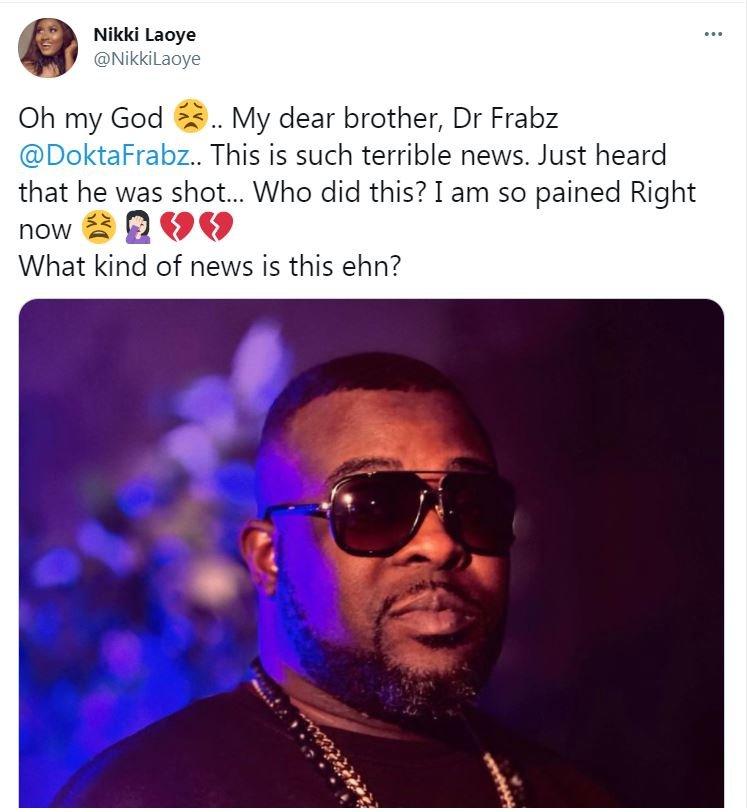Click the second broken heart emoji
The image size is (748, 812).
pyautogui.click(x=215, y=229)
